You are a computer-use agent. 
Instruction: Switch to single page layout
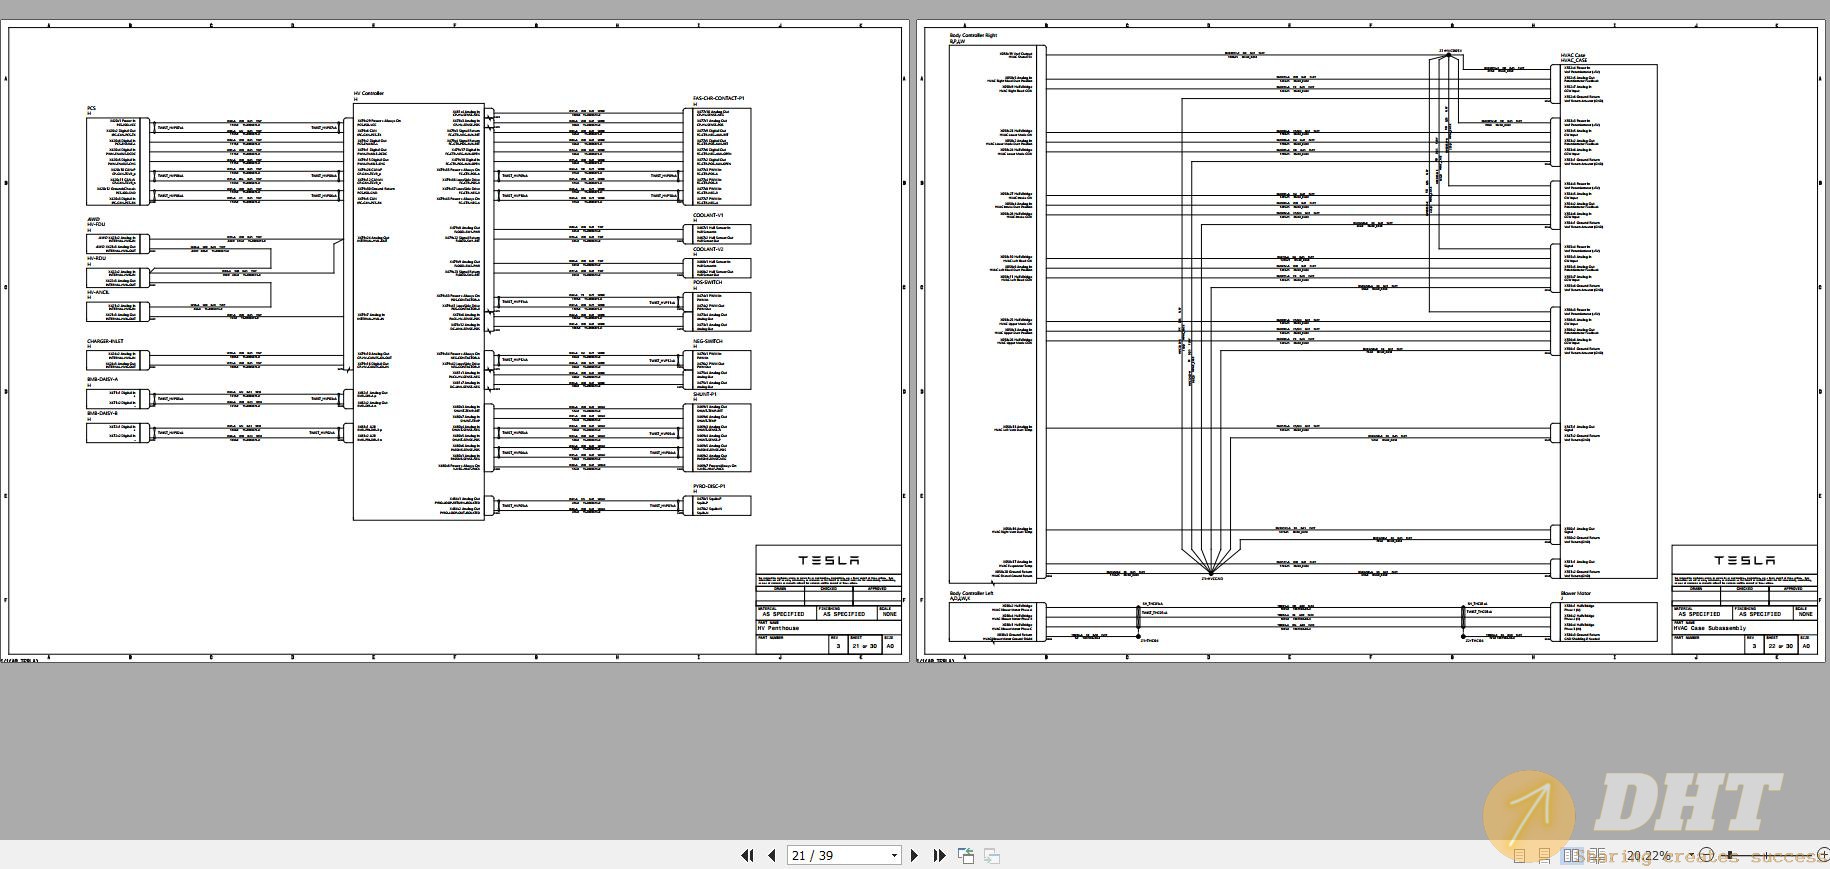[1519, 856]
